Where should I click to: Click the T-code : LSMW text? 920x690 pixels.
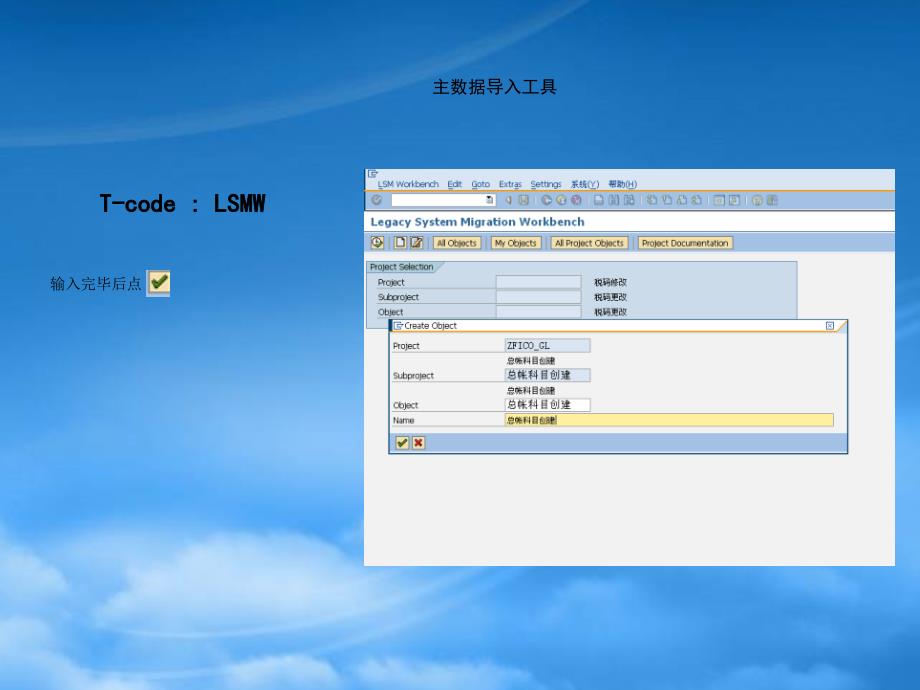click(182, 204)
